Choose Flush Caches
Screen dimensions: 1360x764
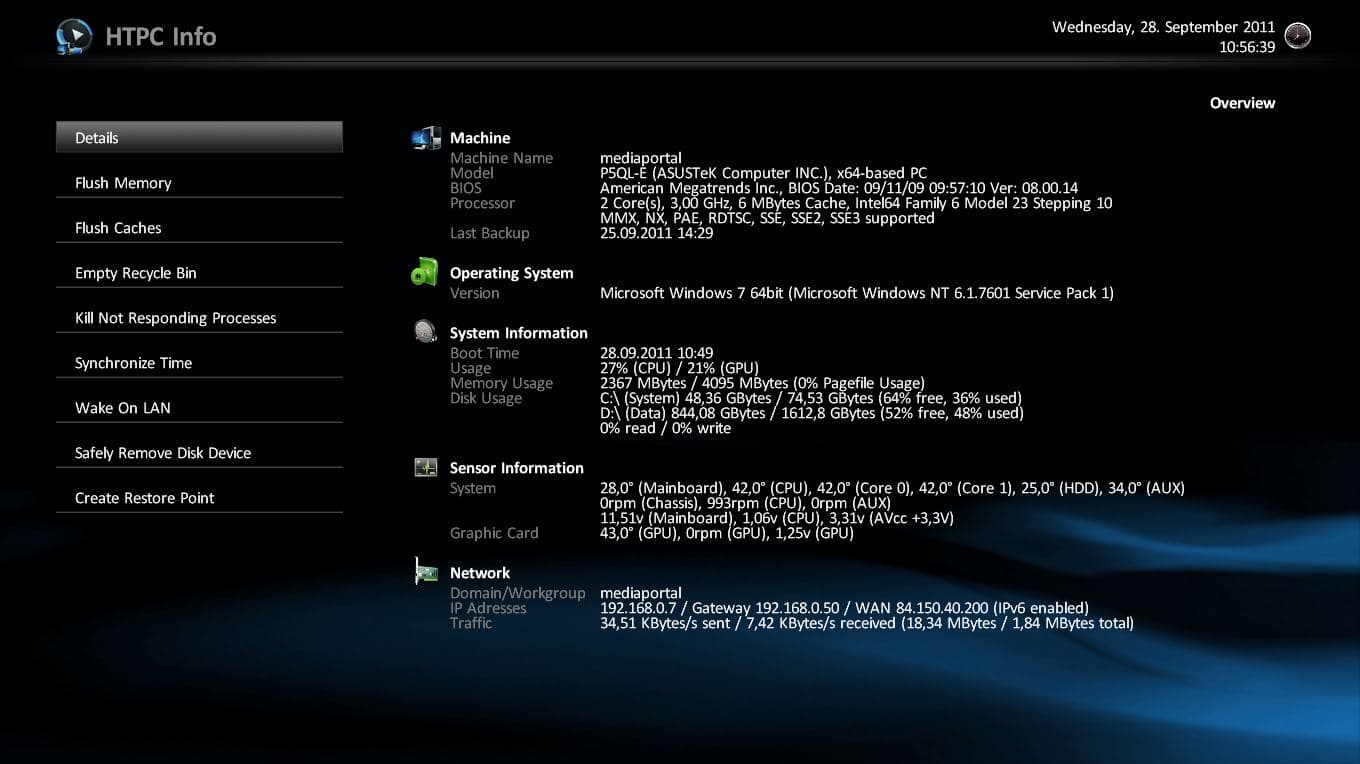point(199,228)
